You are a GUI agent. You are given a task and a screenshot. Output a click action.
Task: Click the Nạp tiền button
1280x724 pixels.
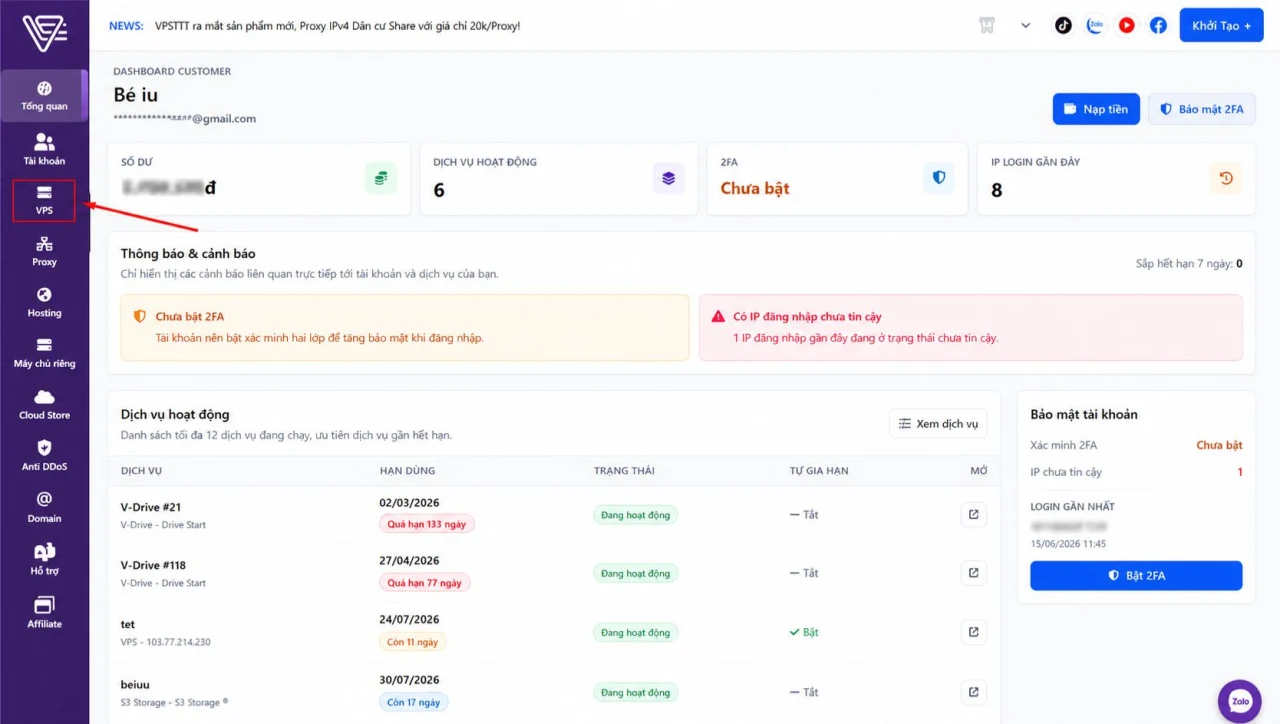1096,109
